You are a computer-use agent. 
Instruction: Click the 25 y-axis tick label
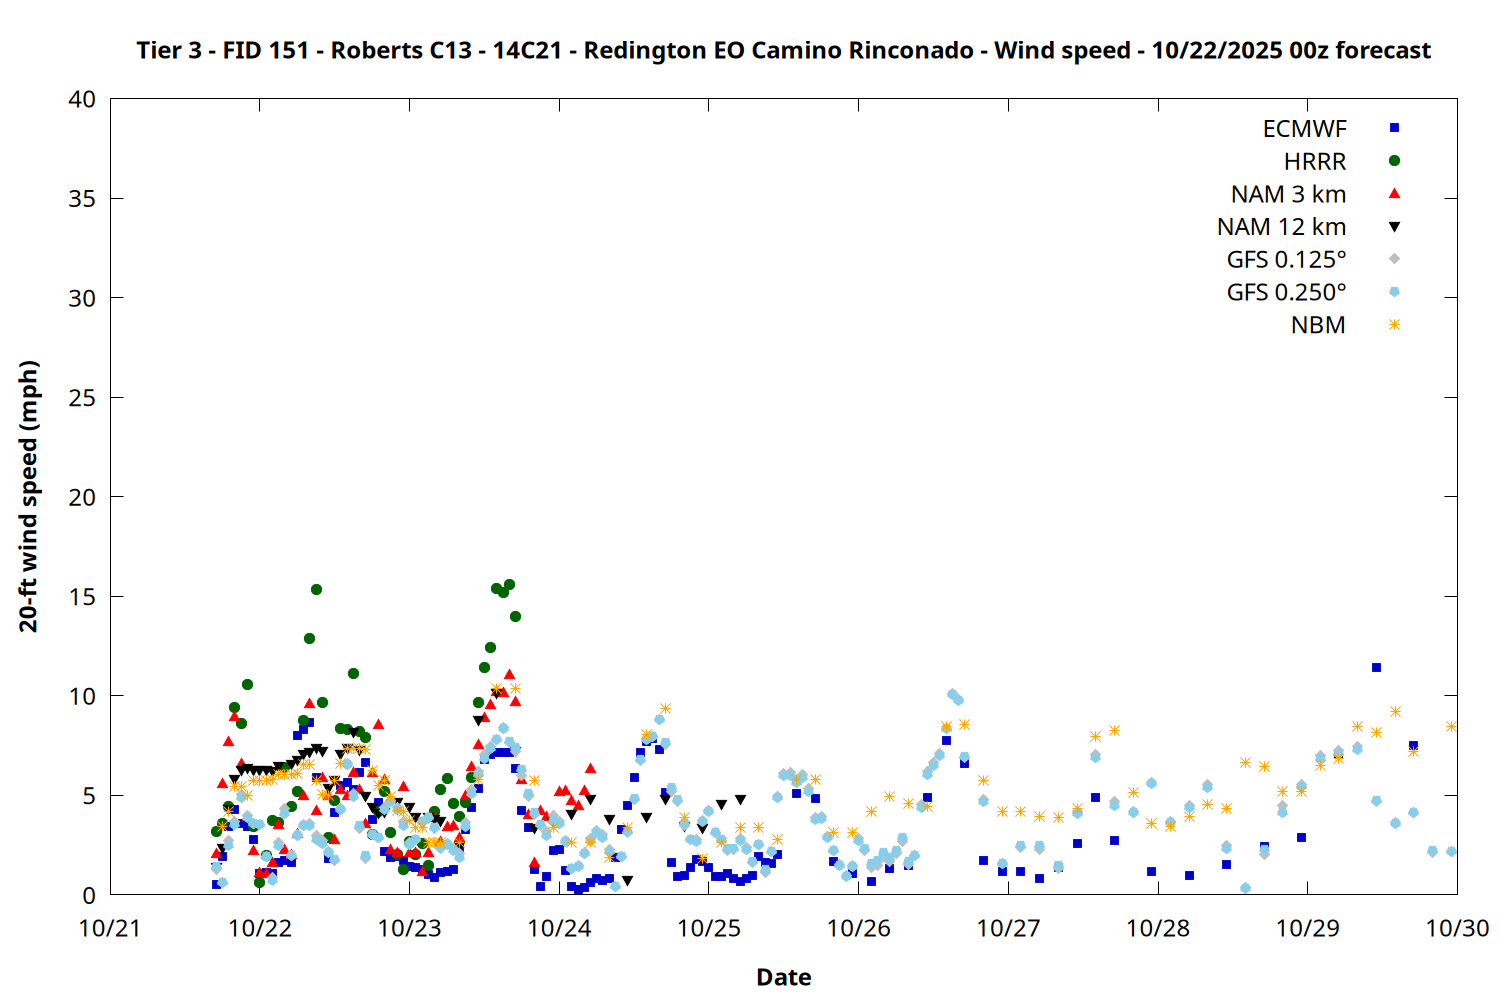(x=83, y=398)
